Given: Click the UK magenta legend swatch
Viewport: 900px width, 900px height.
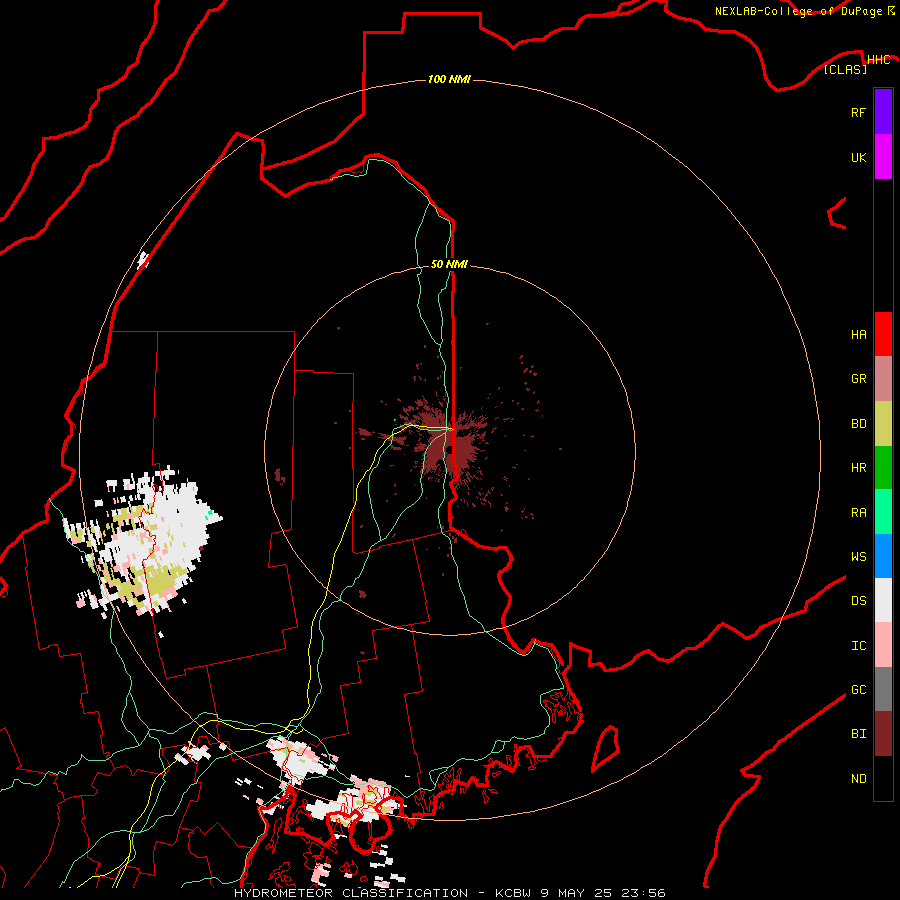Looking at the screenshot, I should pos(883,157).
